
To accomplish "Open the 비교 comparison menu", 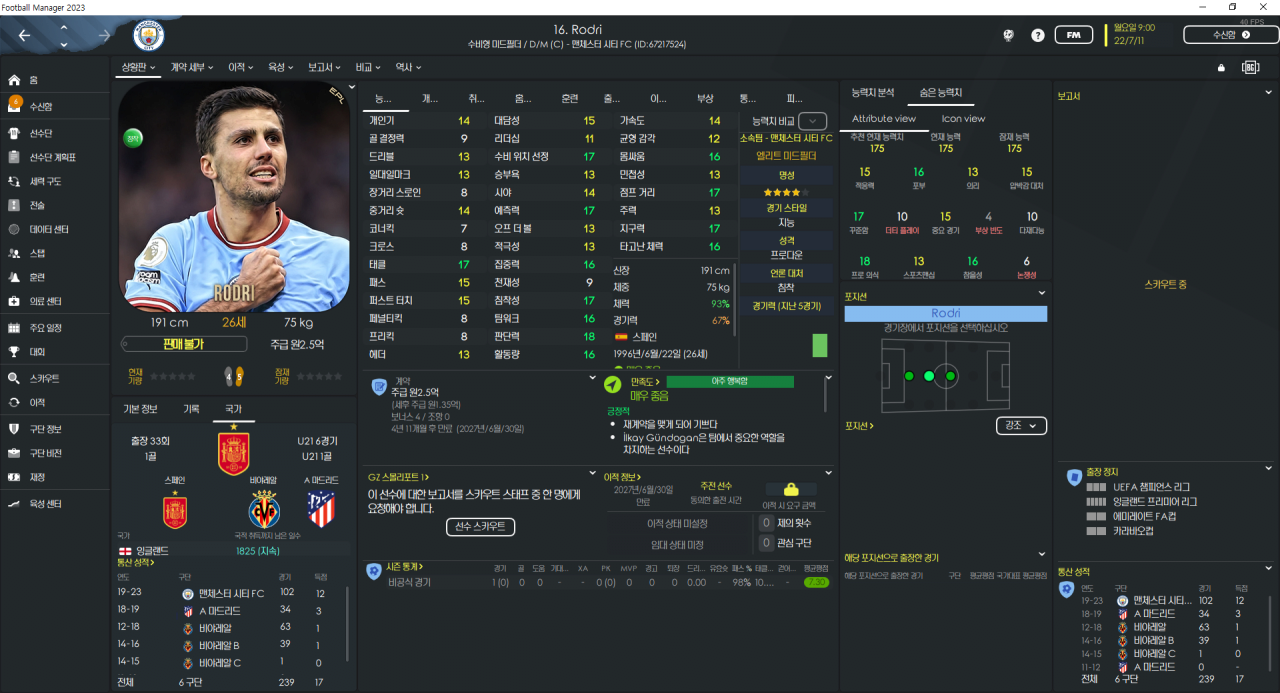I will (368, 67).
